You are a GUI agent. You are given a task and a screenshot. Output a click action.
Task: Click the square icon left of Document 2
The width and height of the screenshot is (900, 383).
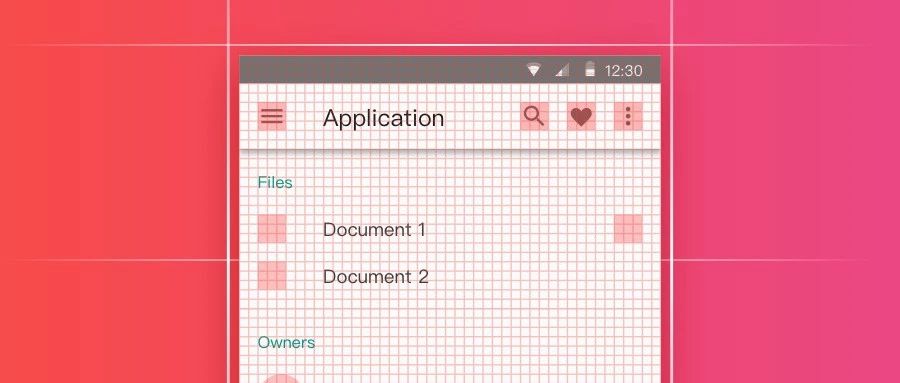point(271,276)
